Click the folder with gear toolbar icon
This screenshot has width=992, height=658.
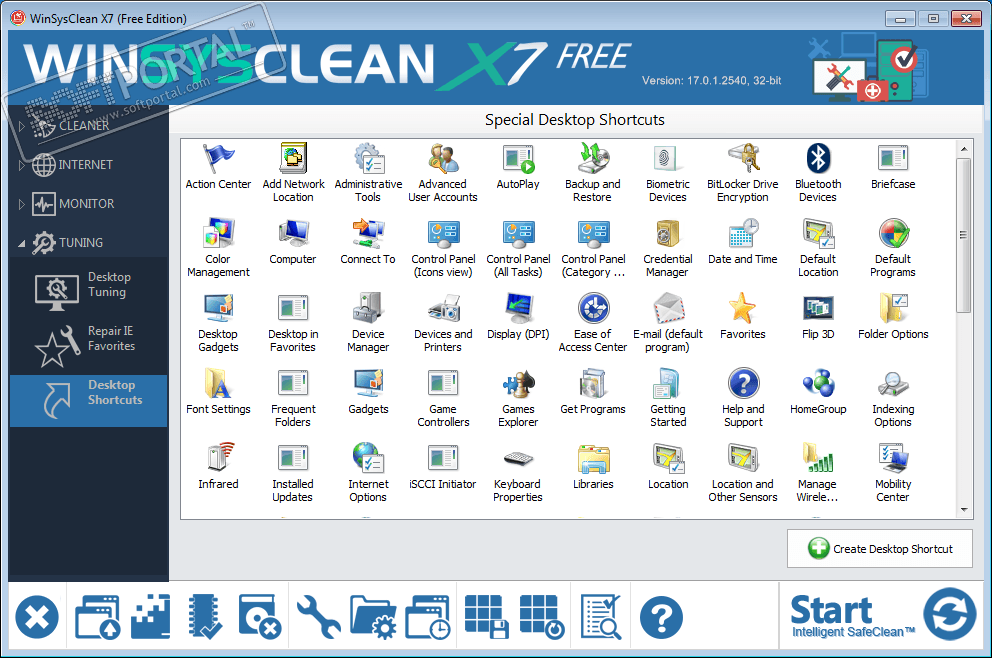[373, 617]
